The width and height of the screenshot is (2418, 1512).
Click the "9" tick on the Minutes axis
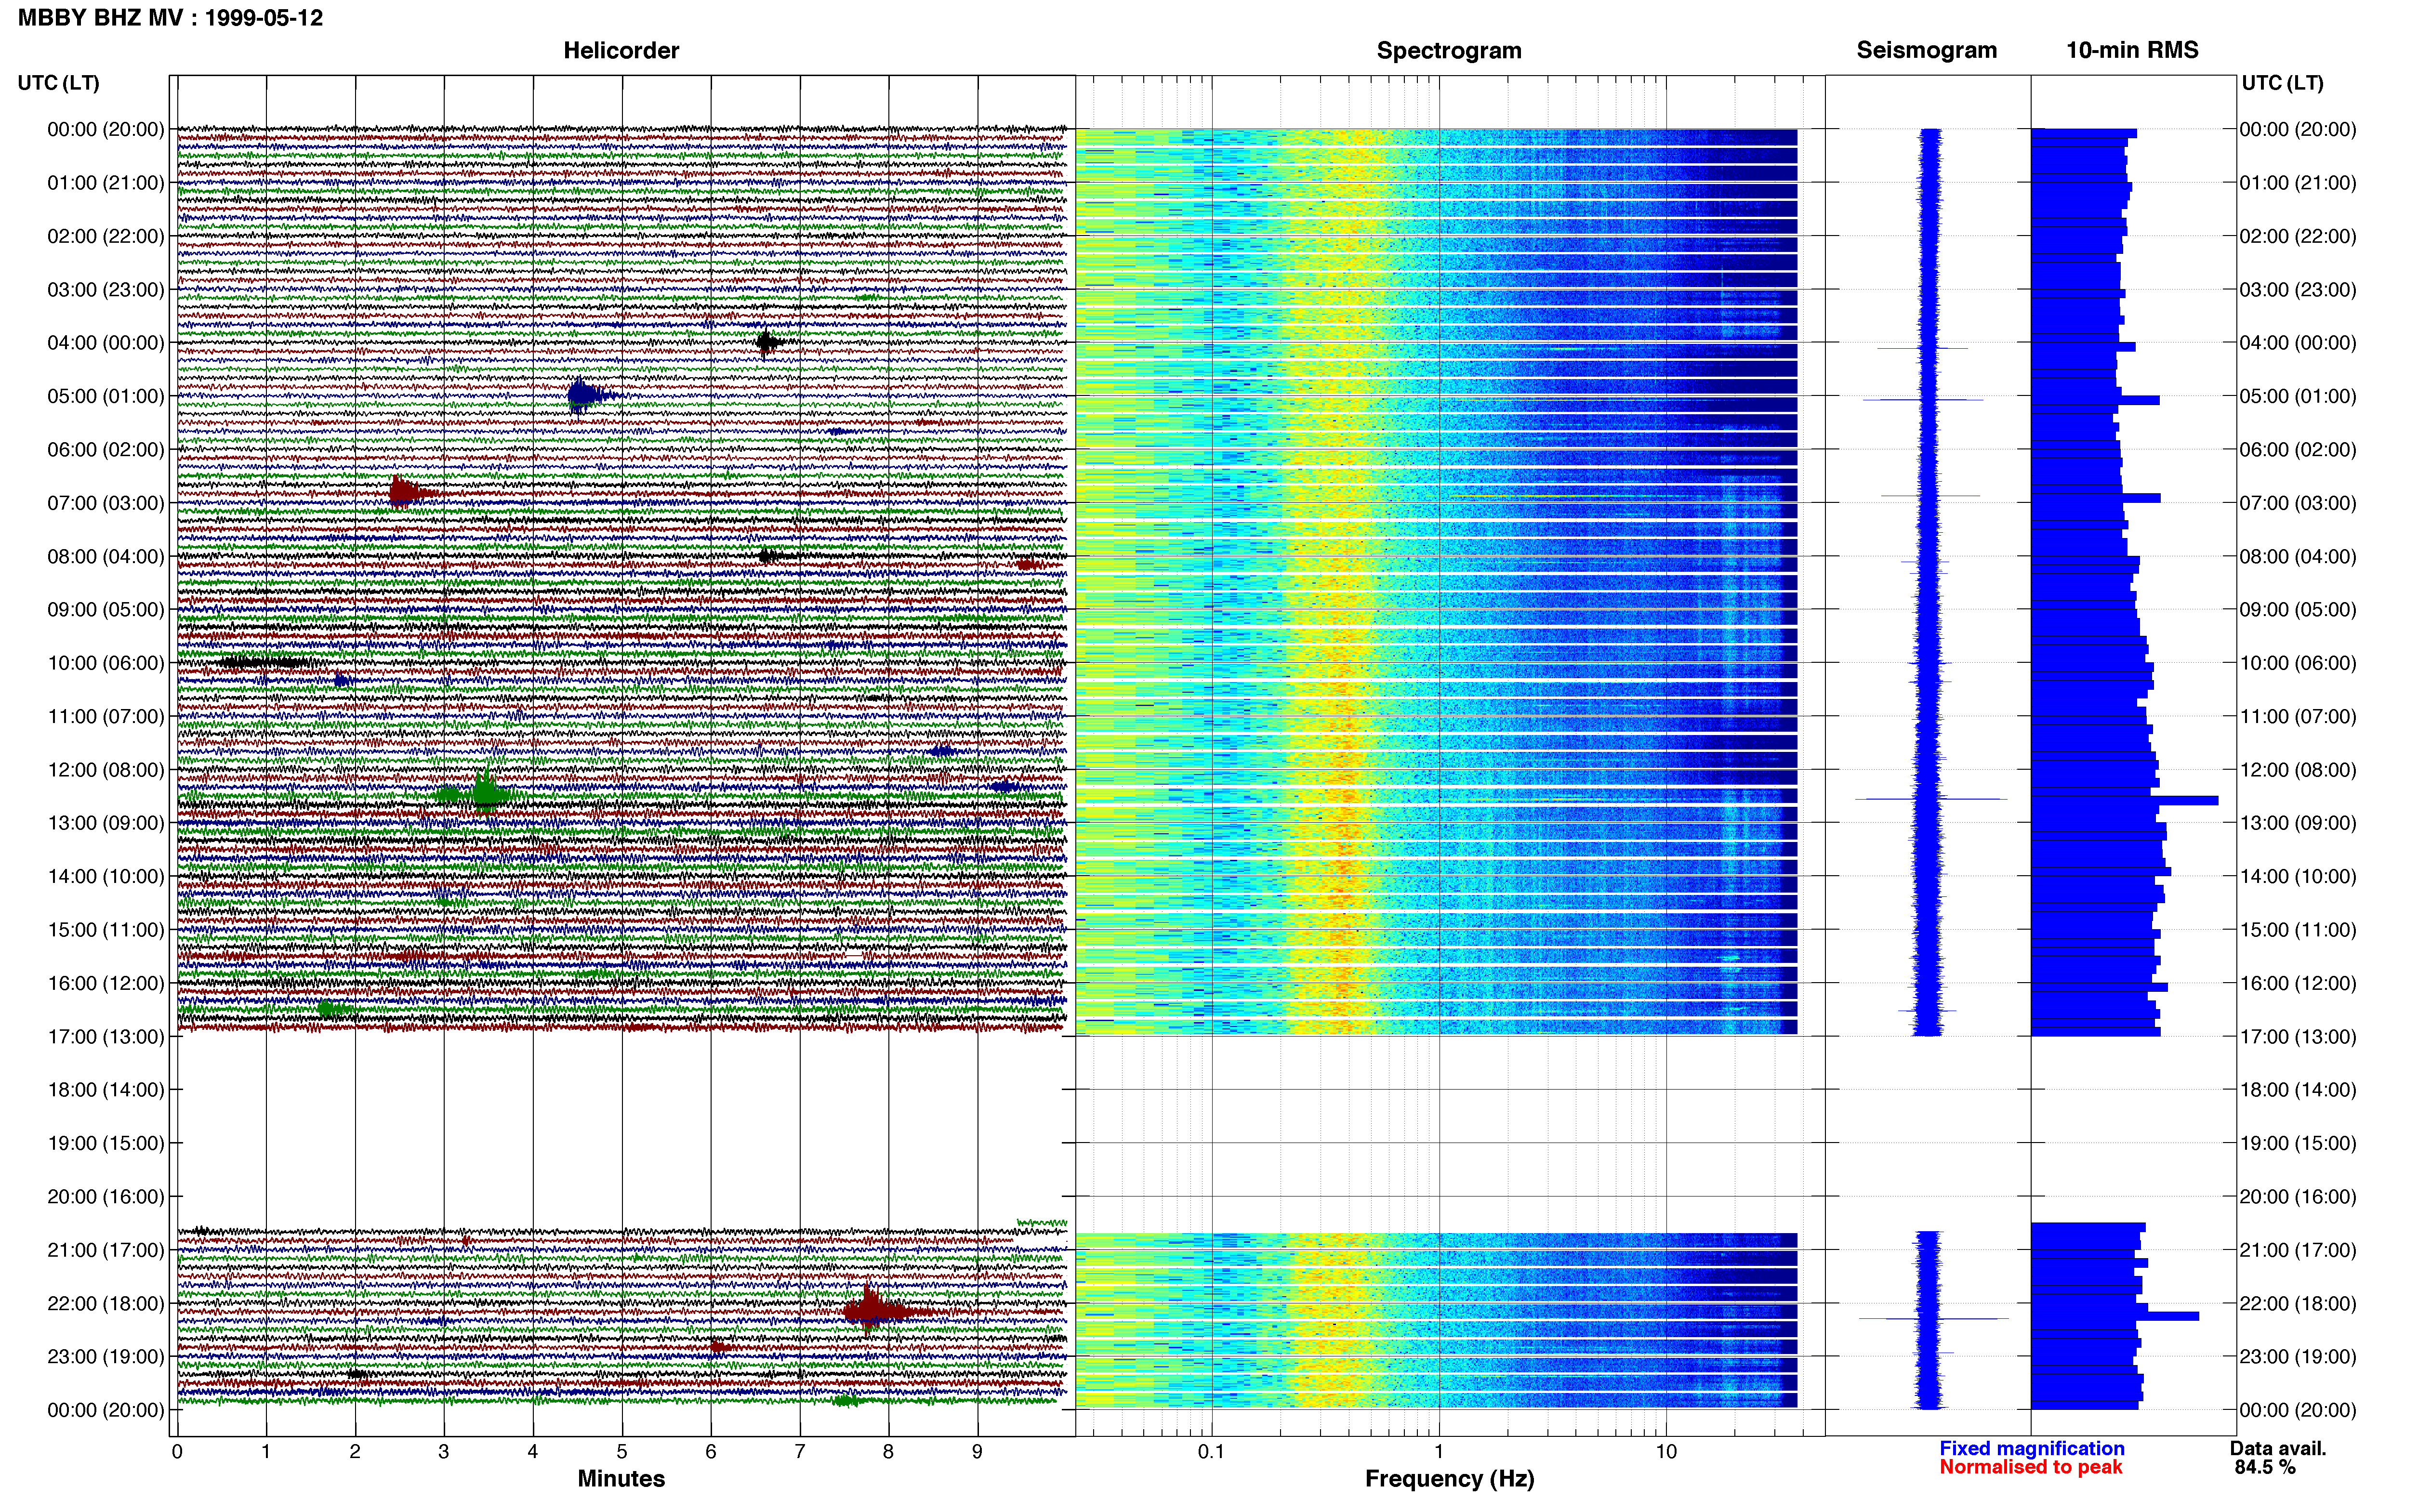click(x=977, y=1451)
